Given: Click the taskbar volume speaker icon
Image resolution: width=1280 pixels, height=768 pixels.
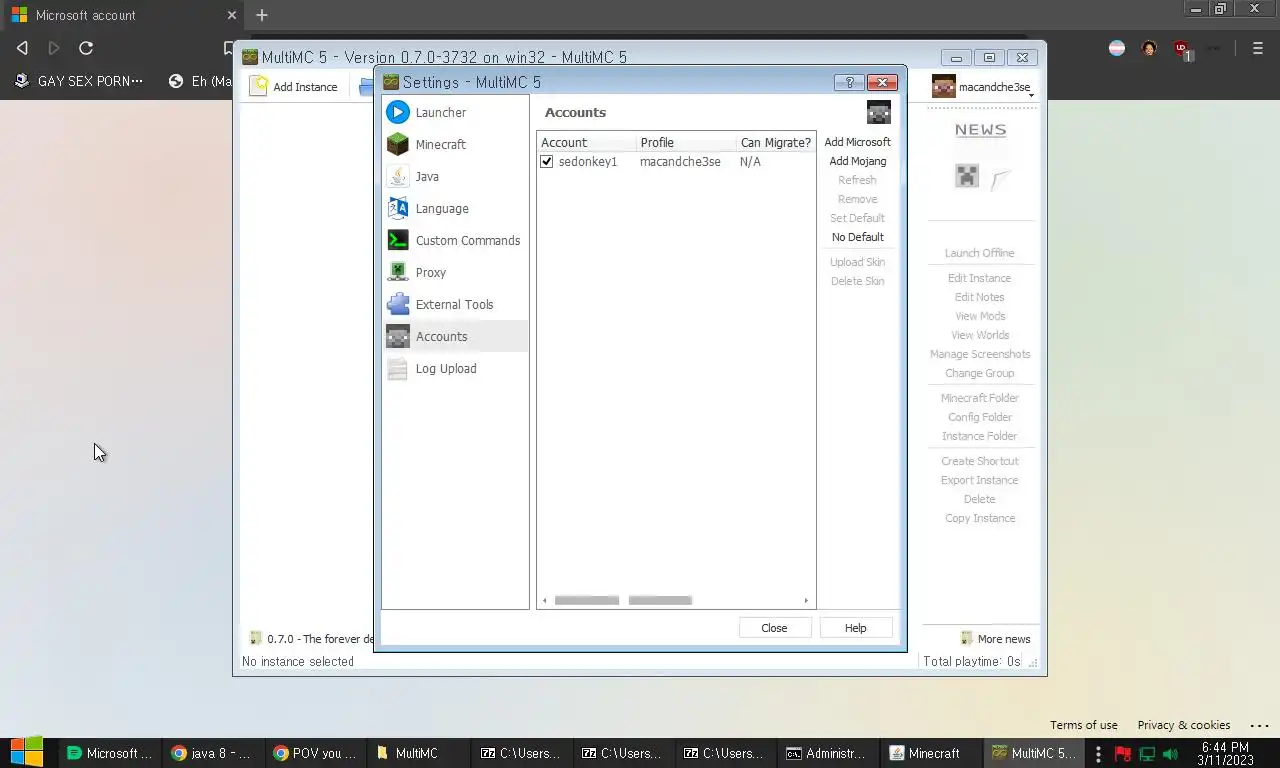Looking at the screenshot, I should (1170, 754).
